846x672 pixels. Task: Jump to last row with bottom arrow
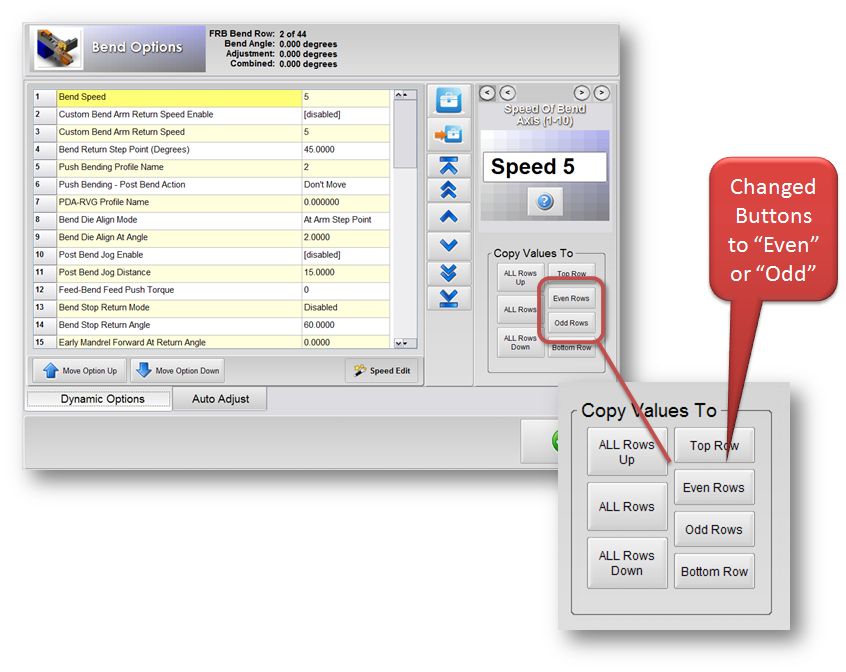coord(449,298)
